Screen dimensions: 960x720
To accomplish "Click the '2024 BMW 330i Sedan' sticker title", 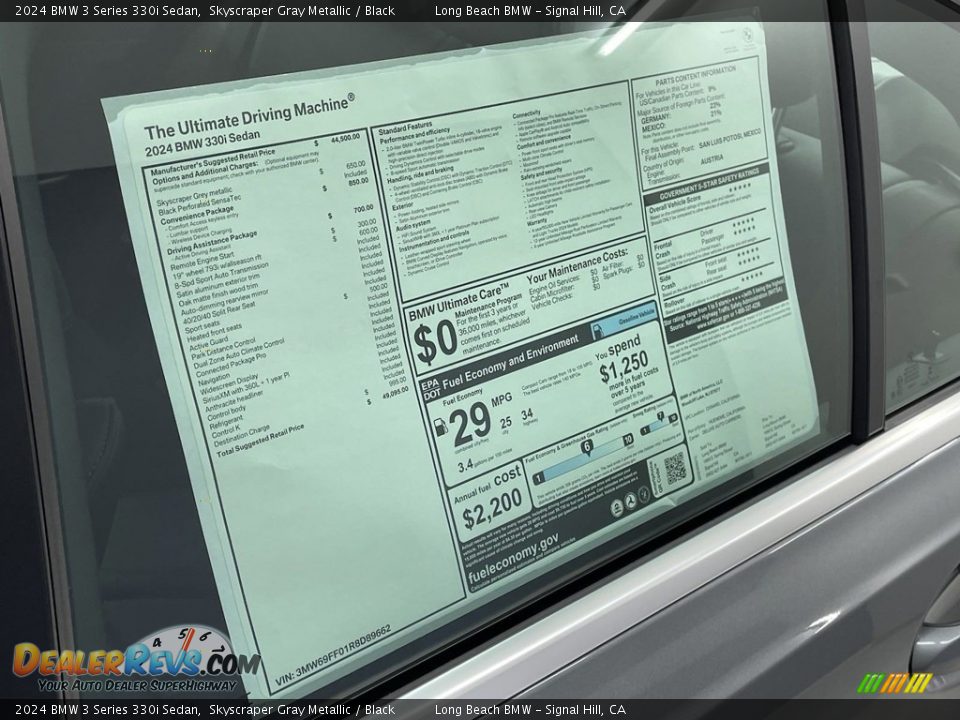I will tap(203, 143).
